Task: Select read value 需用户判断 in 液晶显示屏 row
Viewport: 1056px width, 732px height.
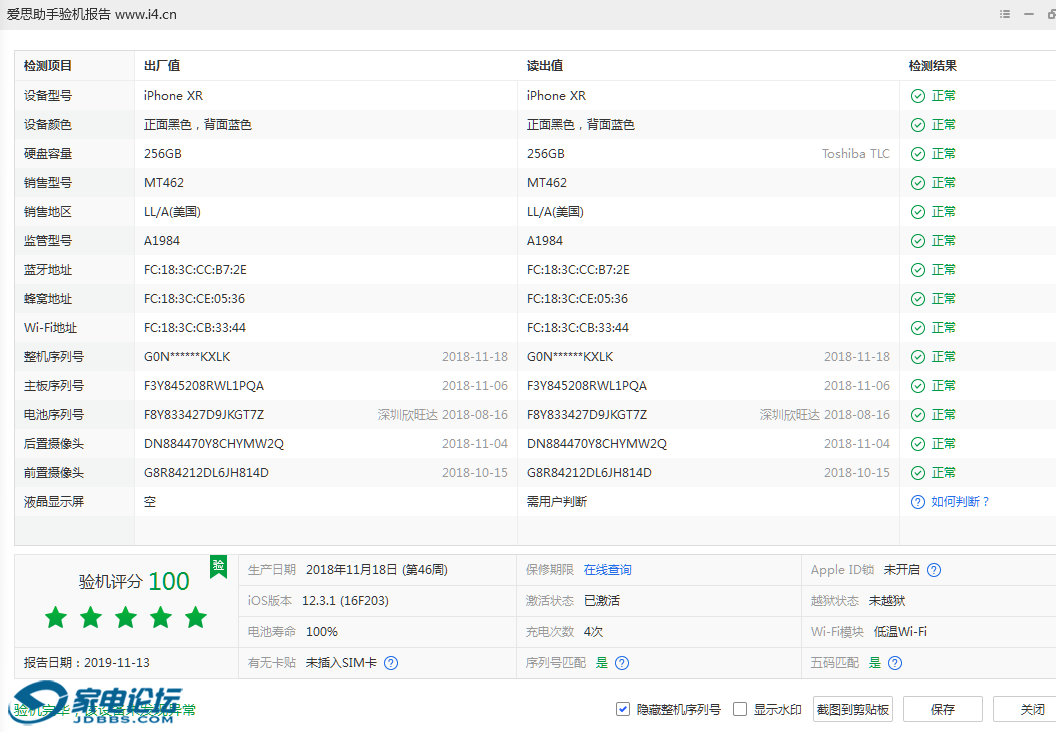Action: pyautogui.click(x=557, y=502)
